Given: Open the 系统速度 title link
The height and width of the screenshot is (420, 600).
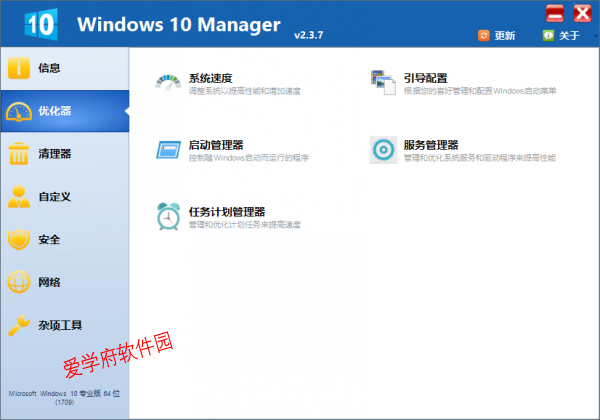Looking at the screenshot, I should coord(210,78).
